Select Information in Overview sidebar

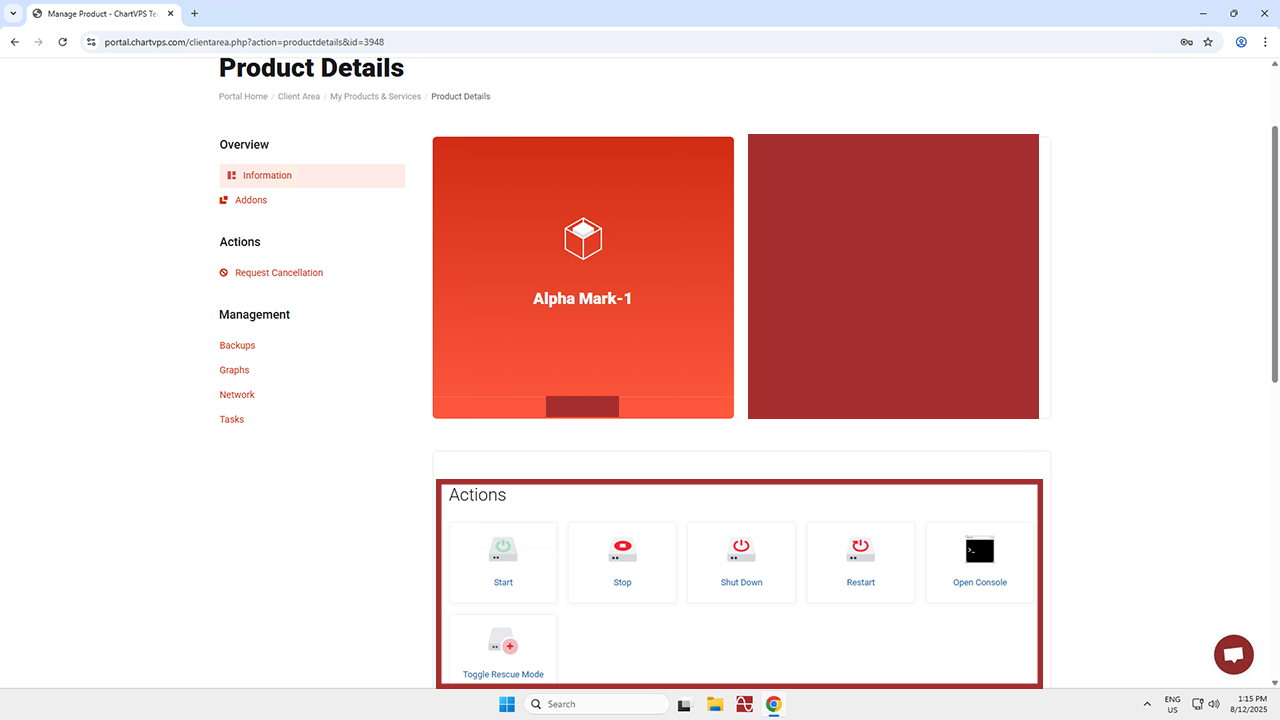pyautogui.click(x=267, y=176)
